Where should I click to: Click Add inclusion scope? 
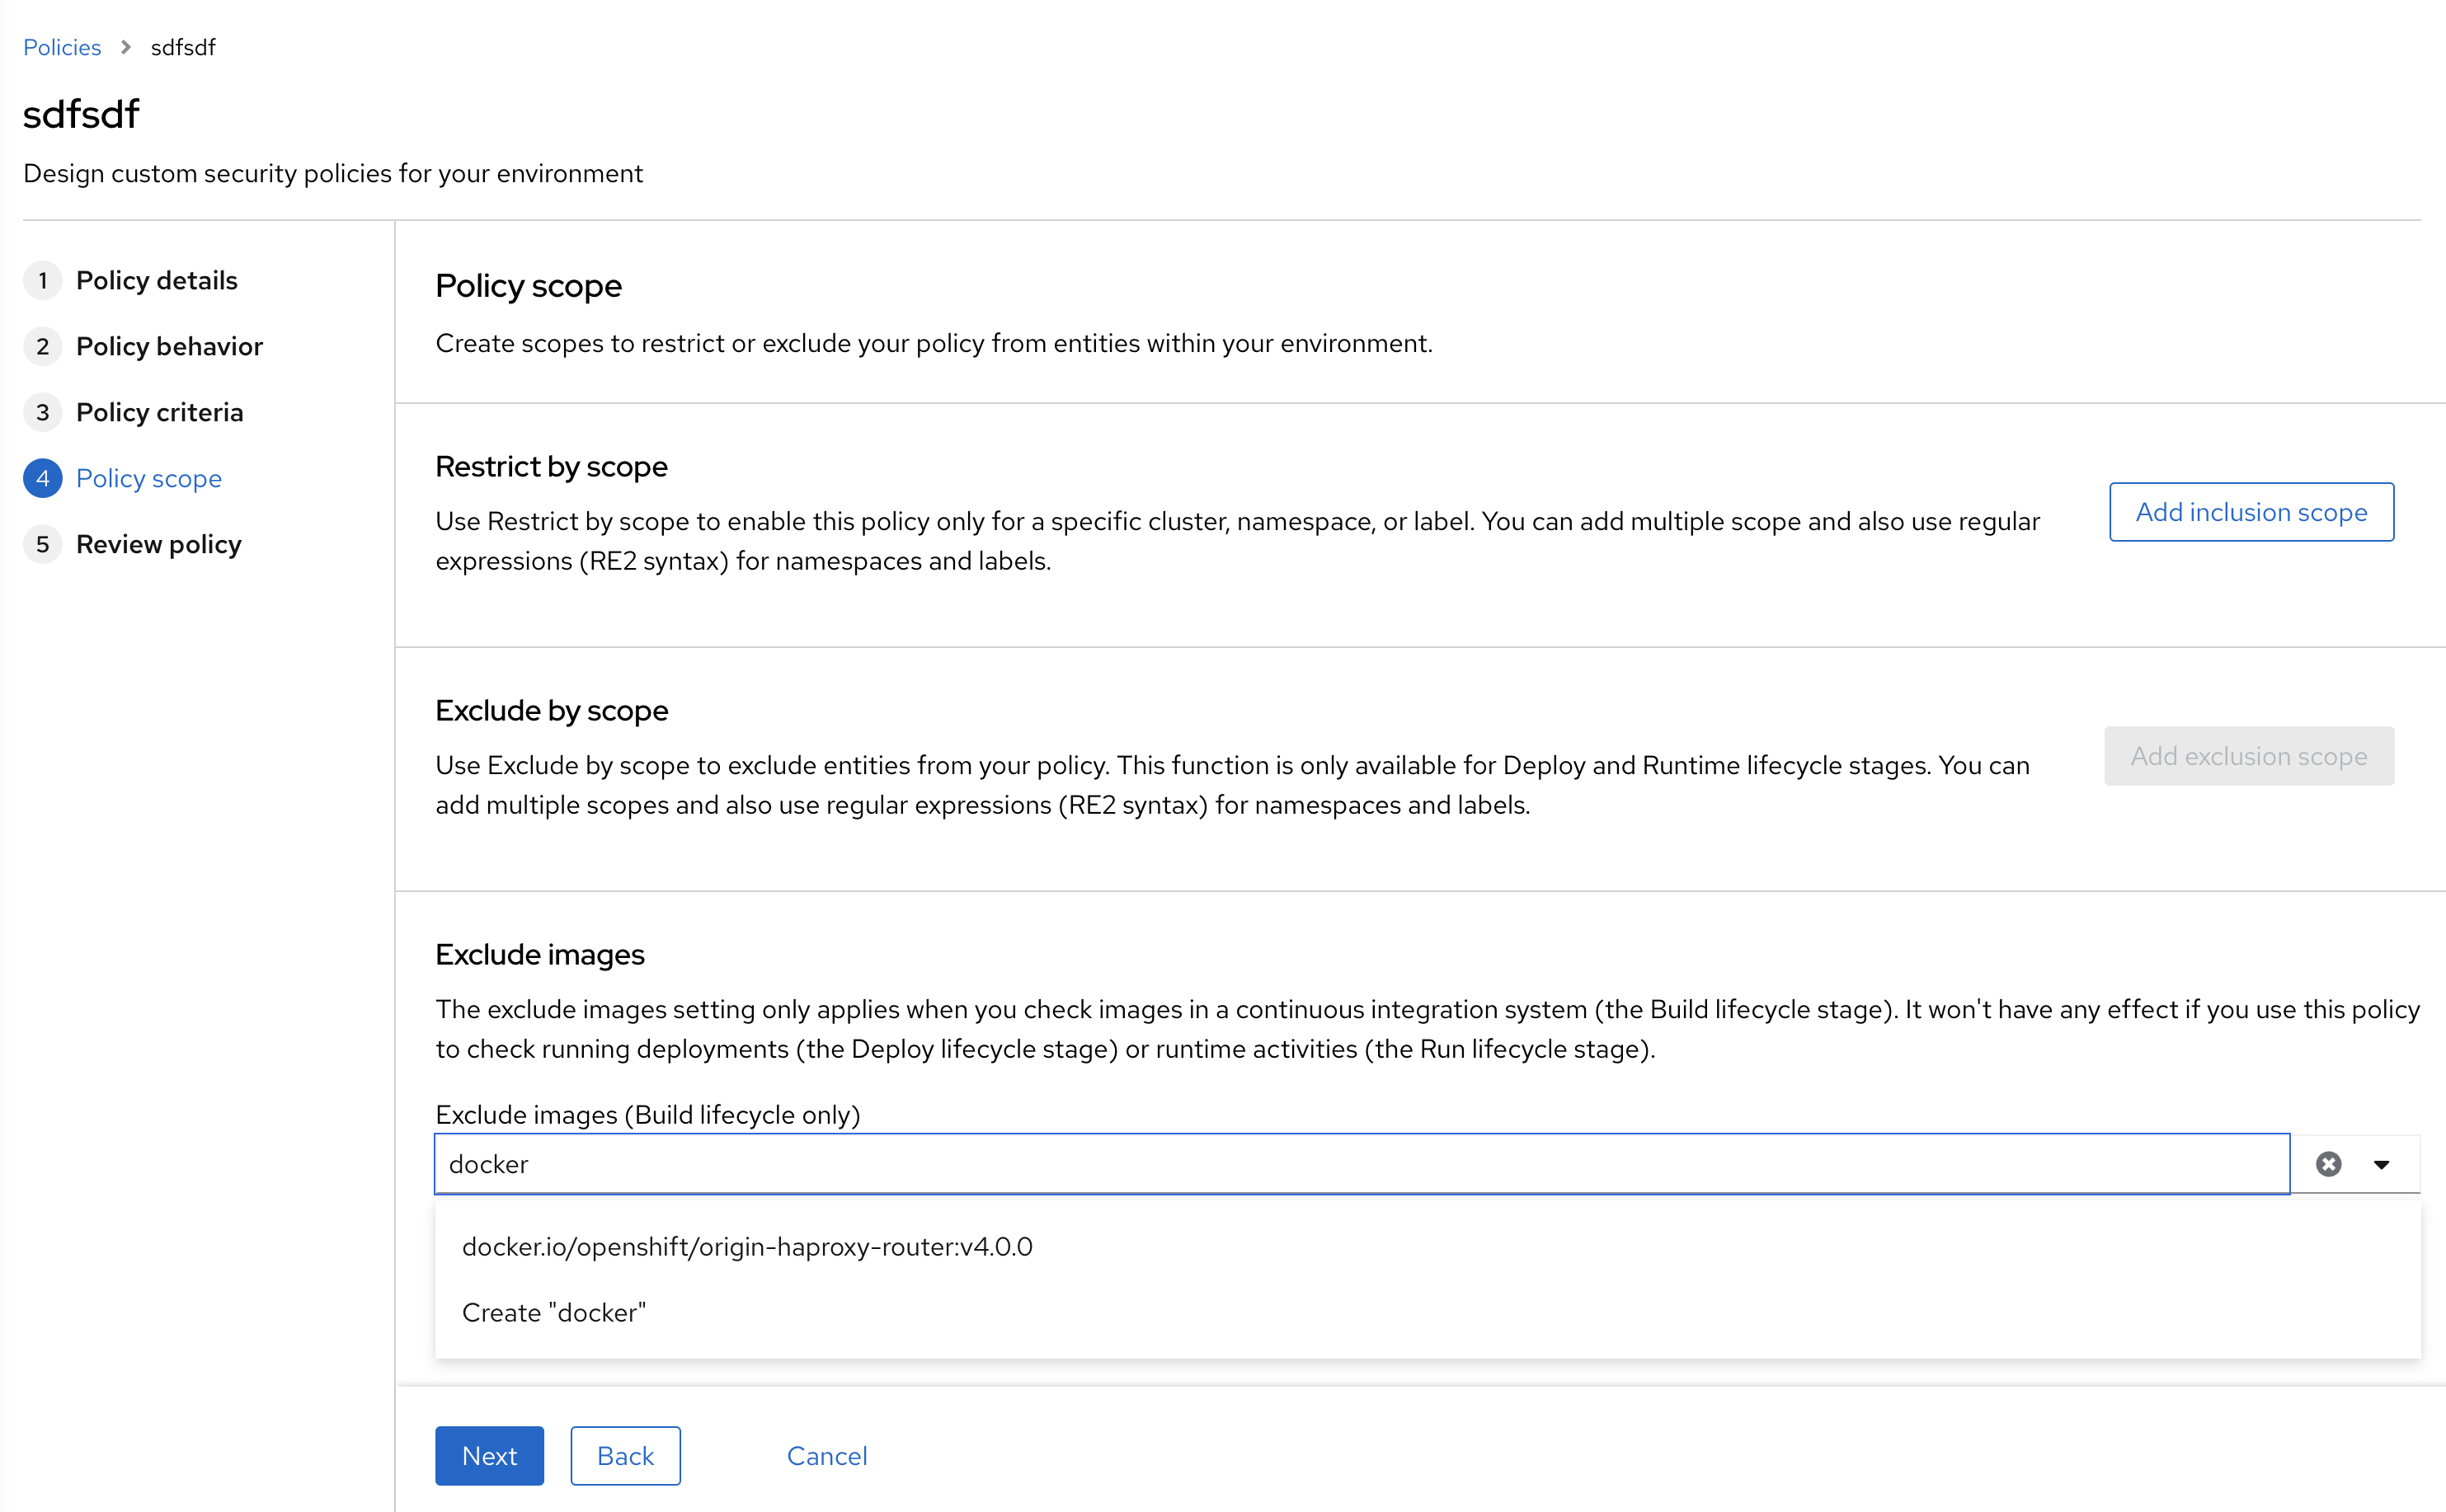(x=2250, y=512)
